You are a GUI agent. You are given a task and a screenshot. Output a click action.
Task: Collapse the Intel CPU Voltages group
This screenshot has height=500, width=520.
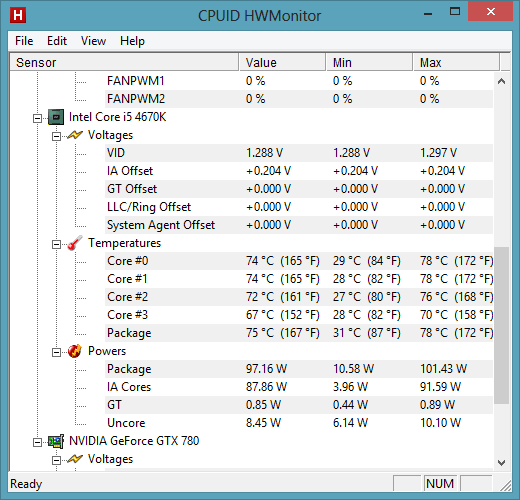57,136
